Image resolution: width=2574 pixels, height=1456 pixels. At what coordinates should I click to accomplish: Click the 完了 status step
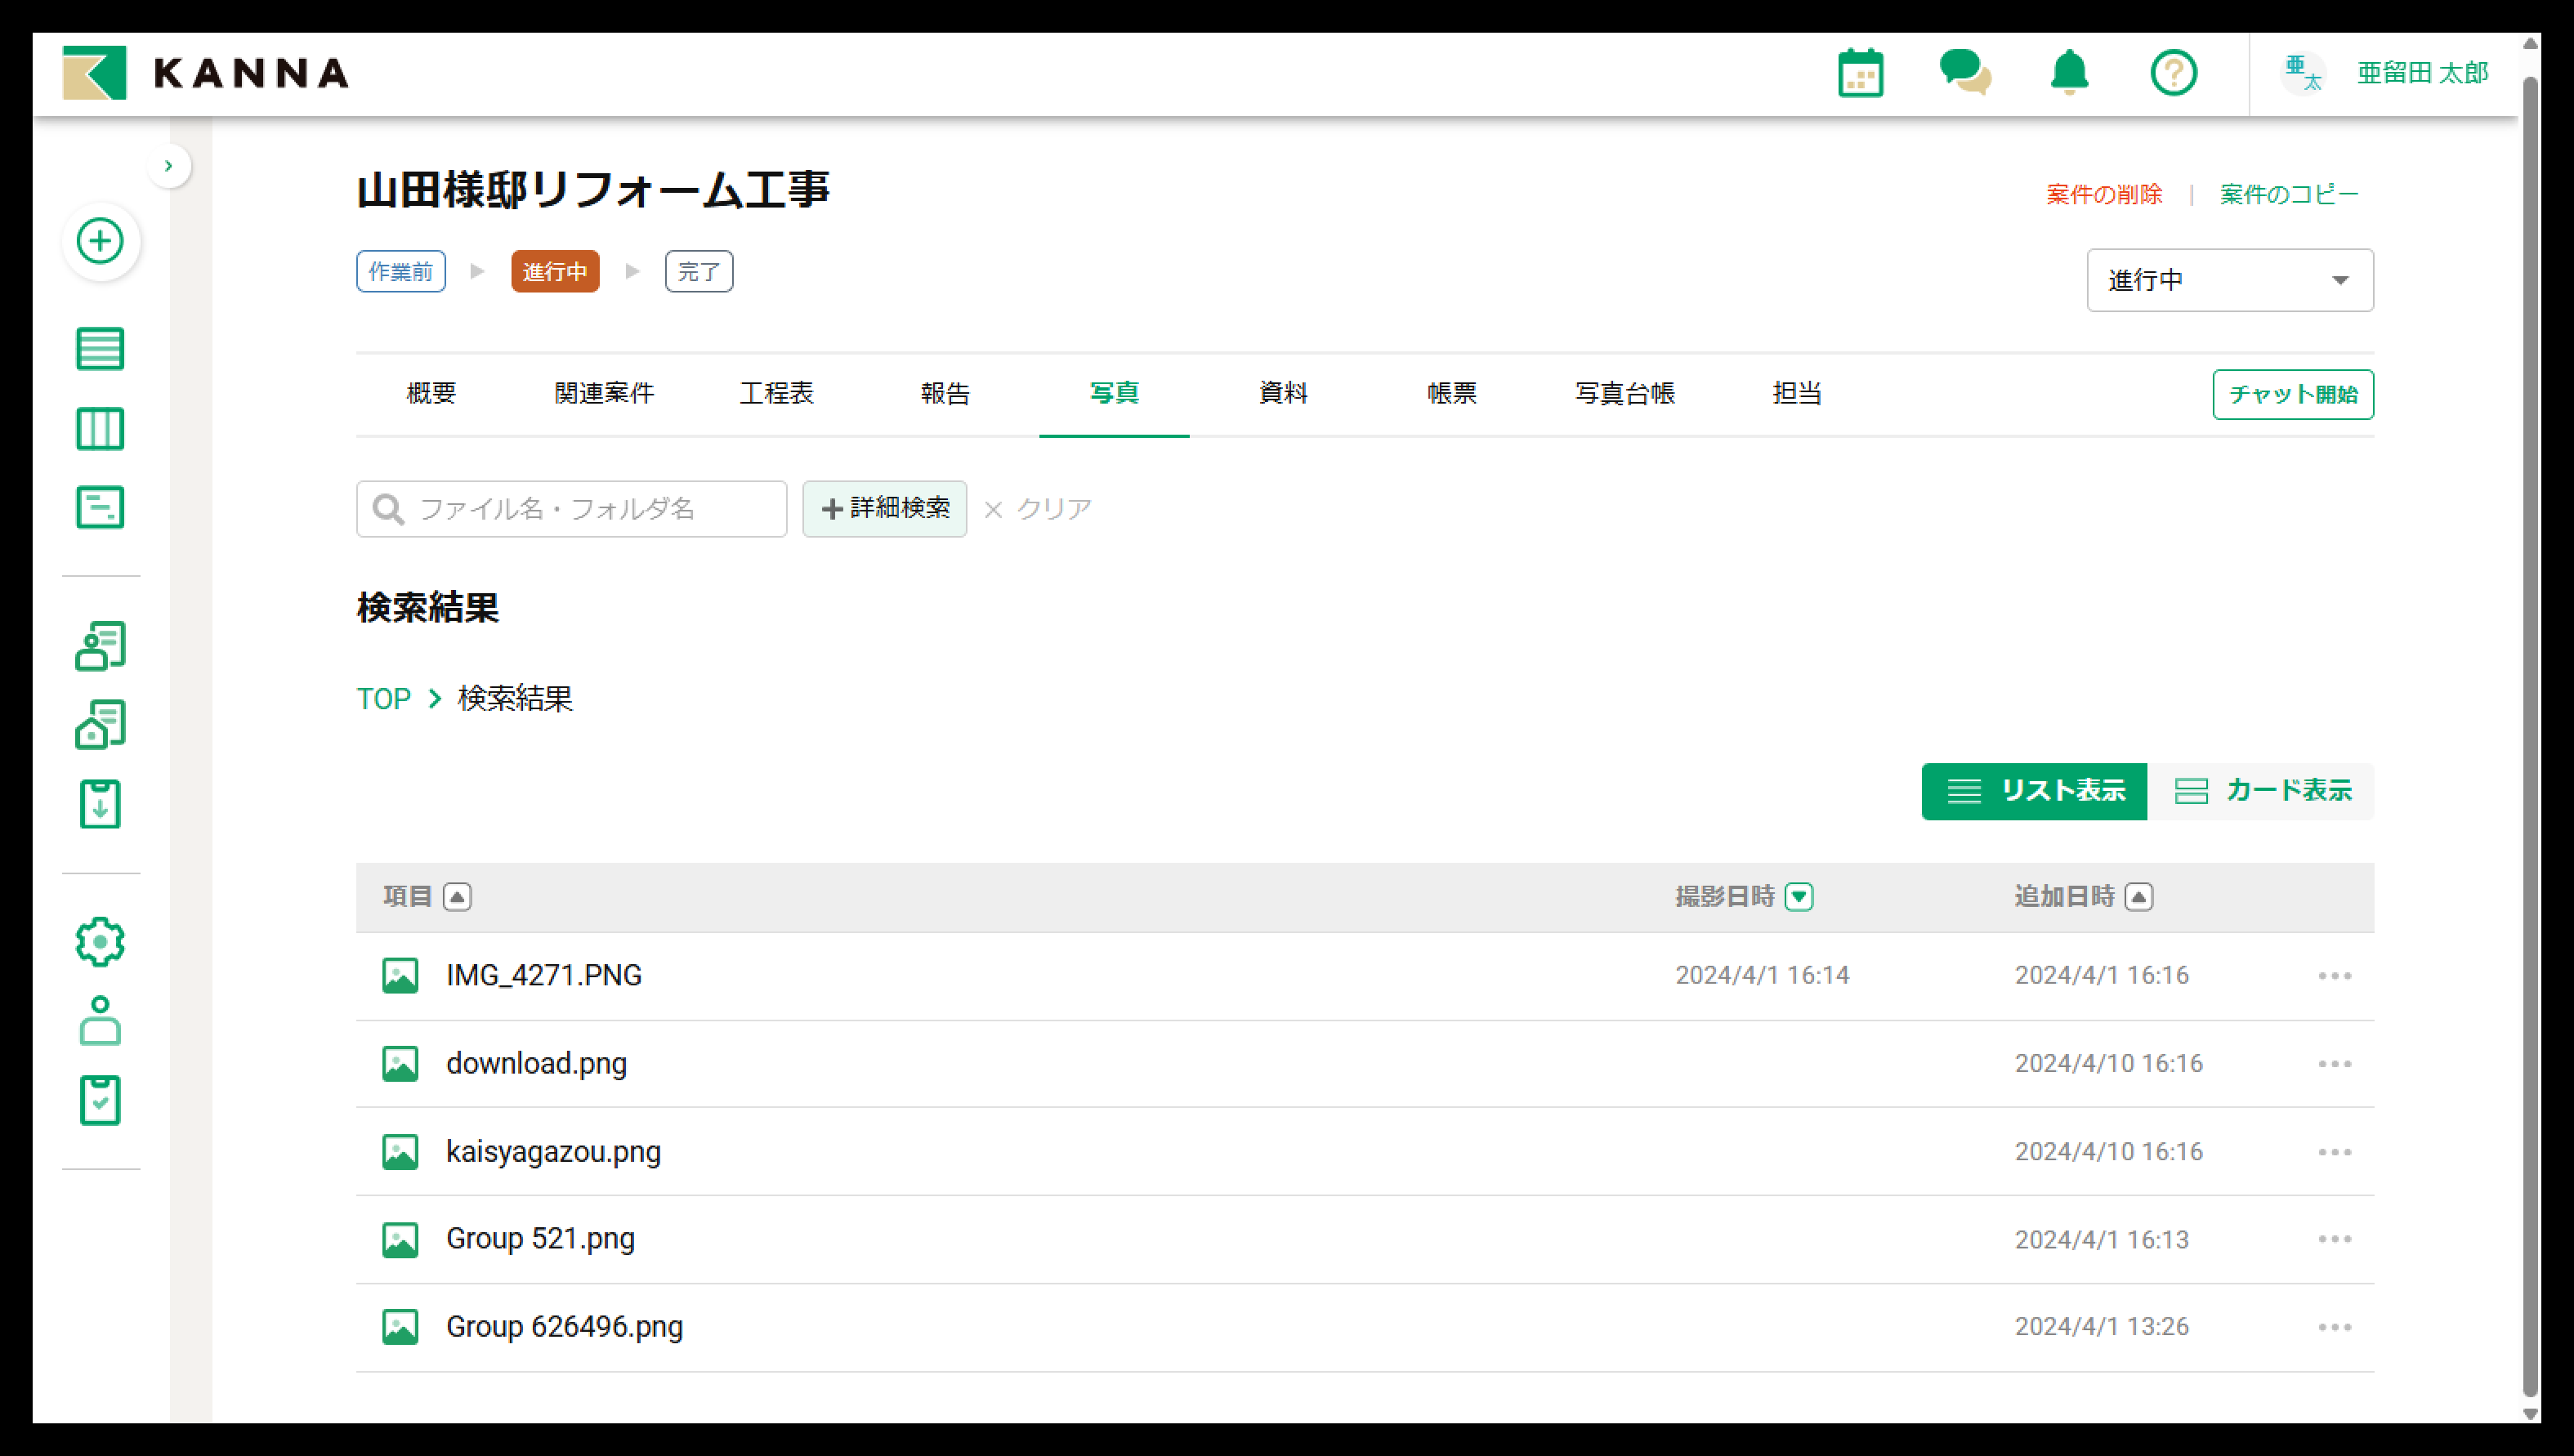tap(698, 272)
